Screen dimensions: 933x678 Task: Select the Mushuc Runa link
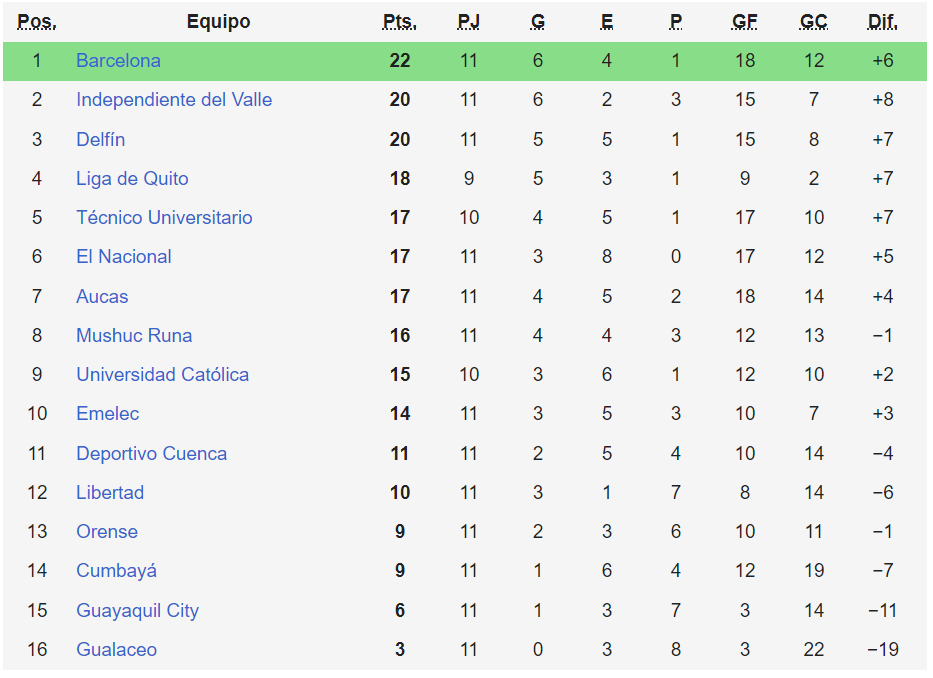(134, 336)
